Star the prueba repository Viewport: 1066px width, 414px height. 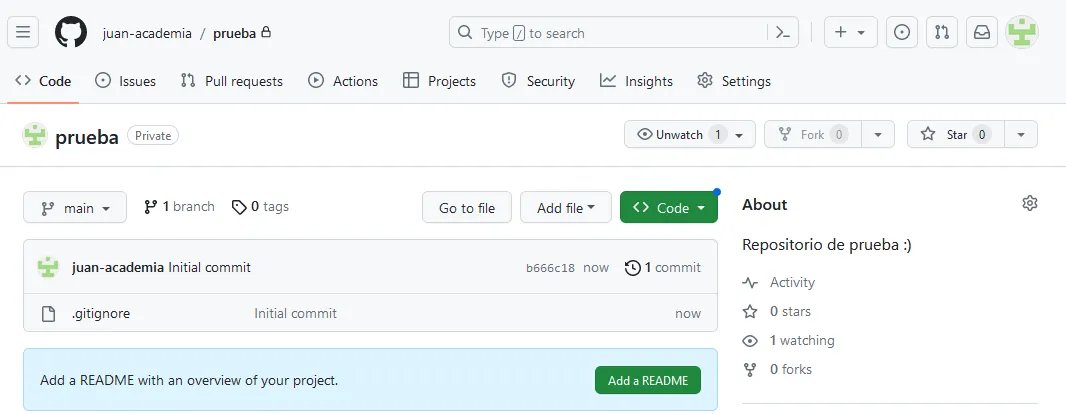(x=954, y=134)
